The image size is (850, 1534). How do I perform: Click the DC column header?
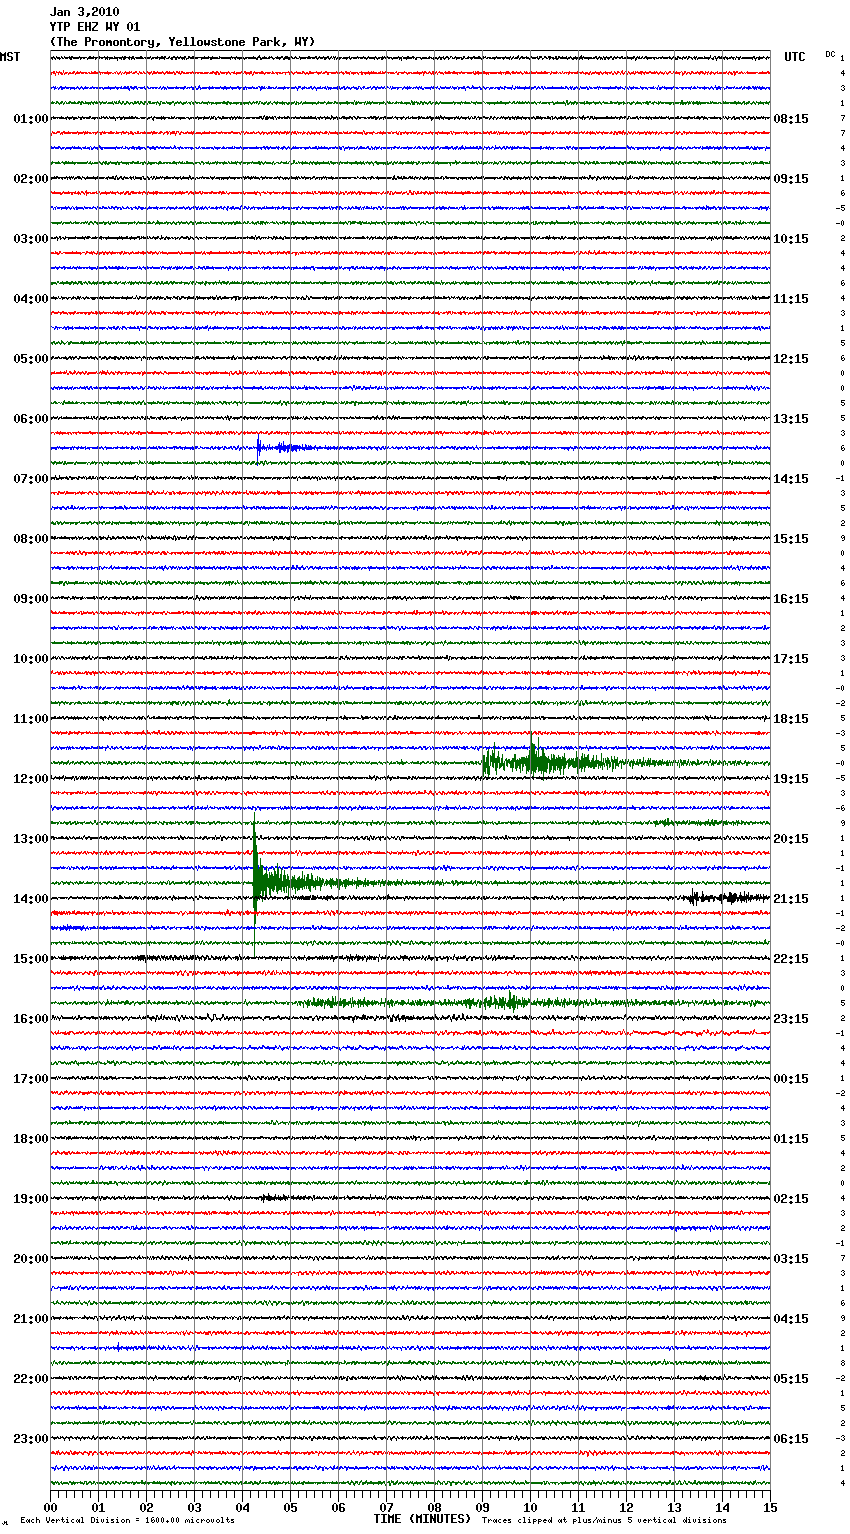830,54
